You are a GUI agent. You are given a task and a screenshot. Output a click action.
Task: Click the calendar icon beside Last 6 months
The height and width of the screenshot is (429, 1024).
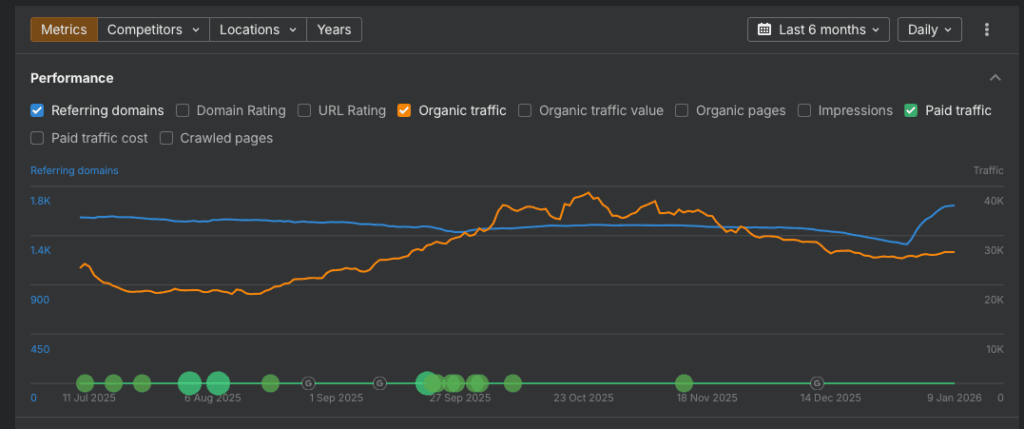[764, 30]
